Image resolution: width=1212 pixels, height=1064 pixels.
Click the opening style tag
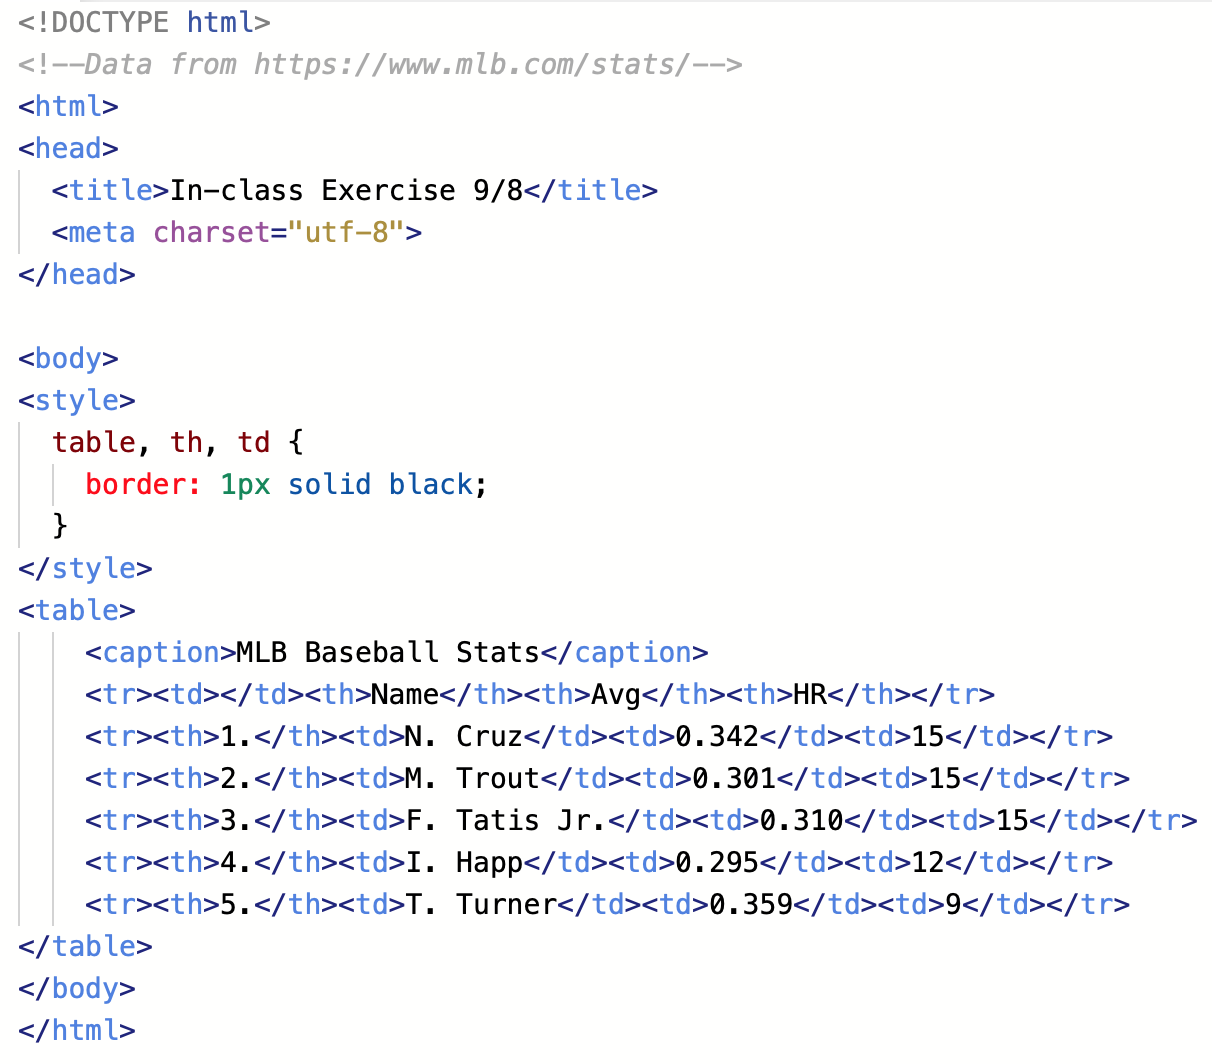point(76,400)
